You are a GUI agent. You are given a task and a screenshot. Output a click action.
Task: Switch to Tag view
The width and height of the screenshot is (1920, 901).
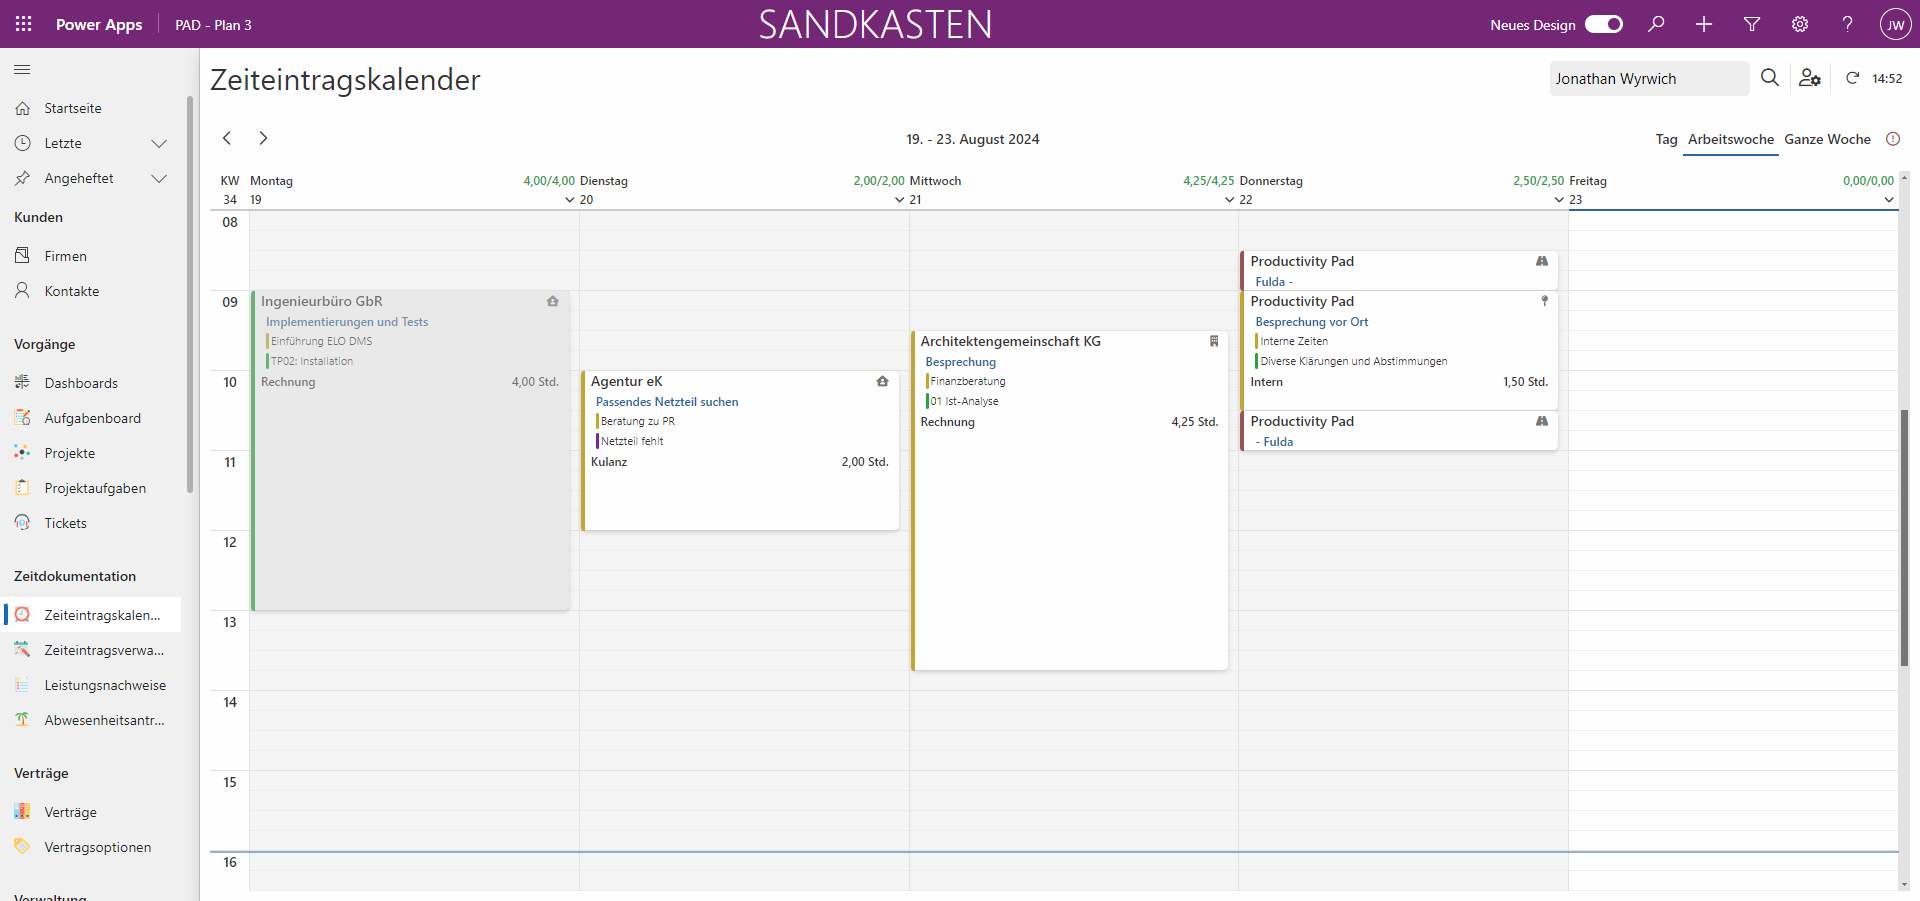click(x=1666, y=140)
